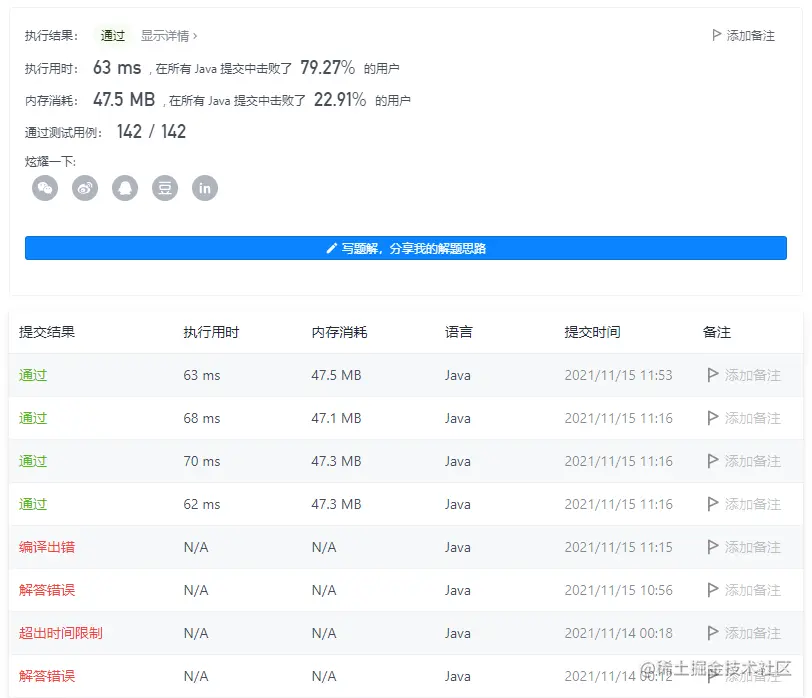Open 通过 submission with 62 ms
The width and height of the screenshot is (812, 698).
tap(33, 504)
